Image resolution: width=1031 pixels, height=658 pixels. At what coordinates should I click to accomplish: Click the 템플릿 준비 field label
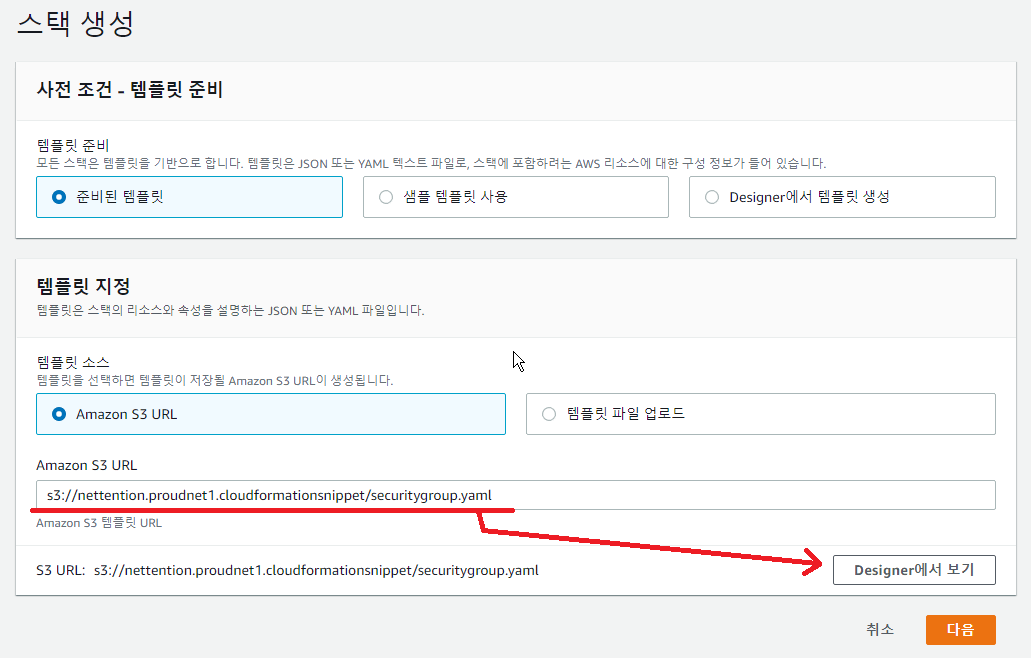tap(72, 145)
